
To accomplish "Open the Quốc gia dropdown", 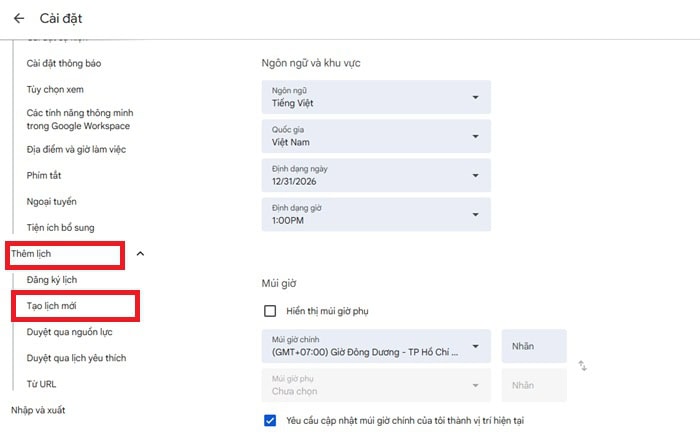I will point(376,136).
